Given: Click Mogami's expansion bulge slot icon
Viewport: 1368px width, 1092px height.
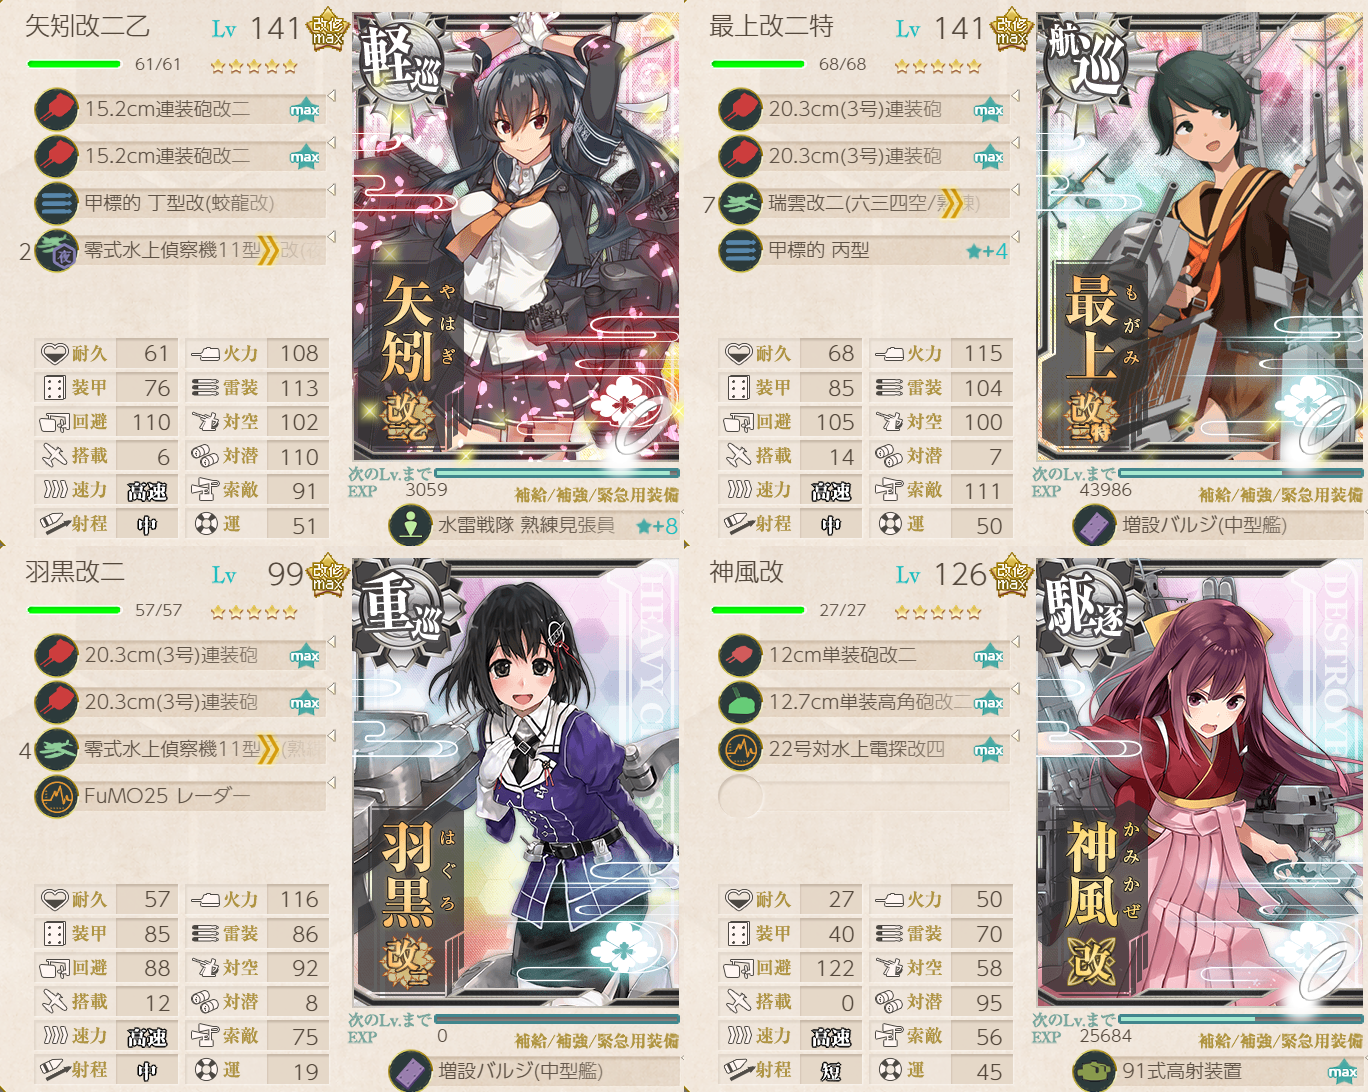Looking at the screenshot, I should coord(1094,525).
